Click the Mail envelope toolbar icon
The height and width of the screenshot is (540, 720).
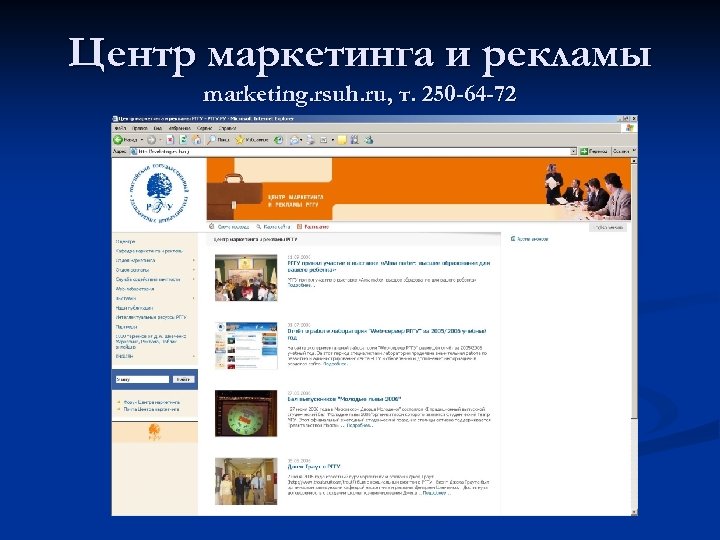coord(294,140)
